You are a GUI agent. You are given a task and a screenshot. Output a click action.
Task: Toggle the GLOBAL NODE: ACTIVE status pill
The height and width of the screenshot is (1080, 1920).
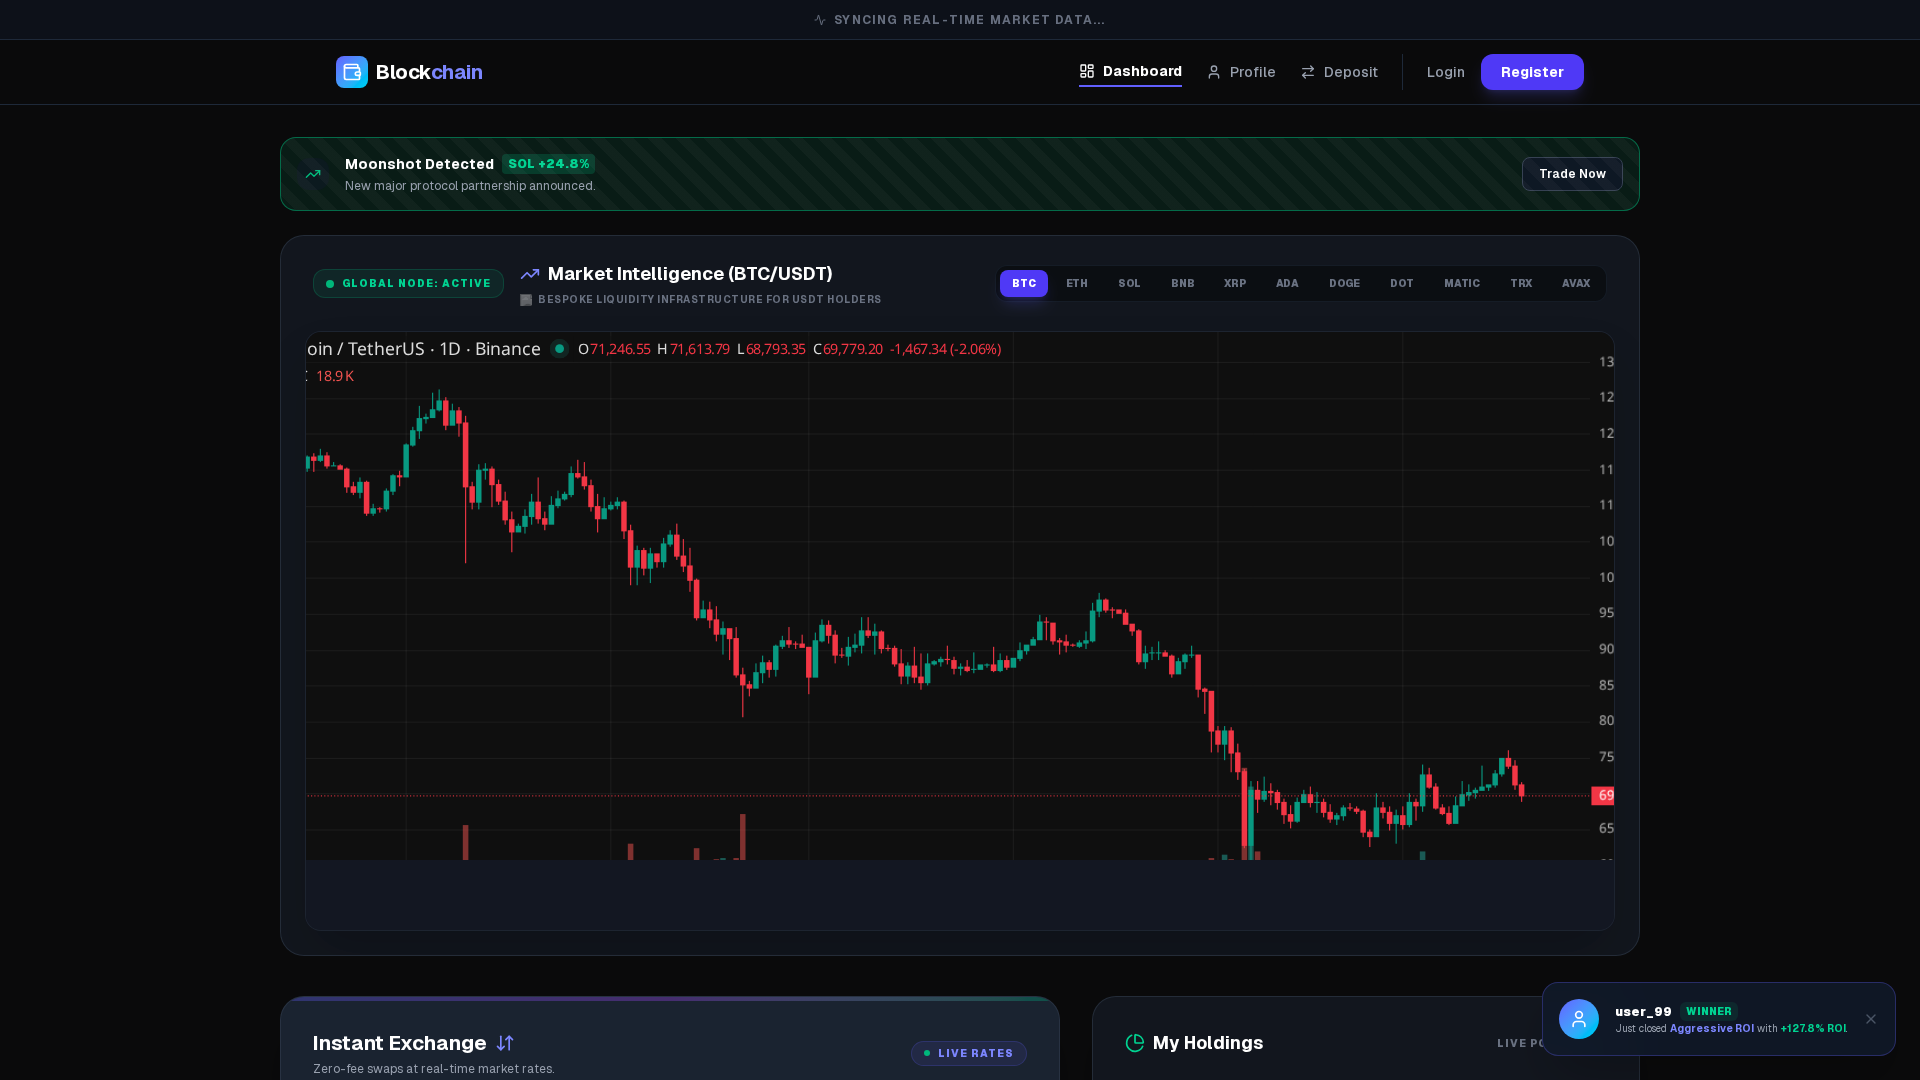pyautogui.click(x=407, y=283)
